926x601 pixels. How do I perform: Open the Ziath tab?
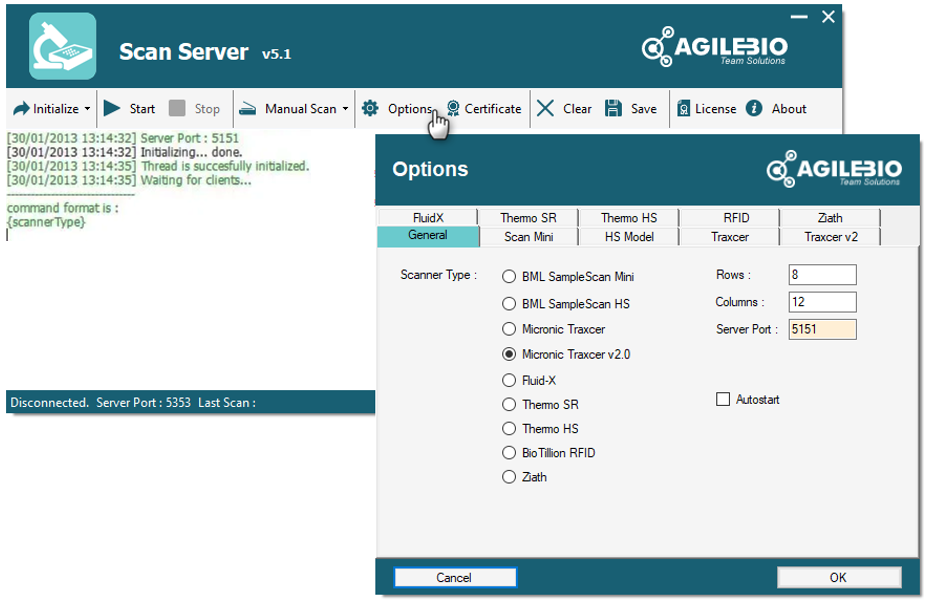(x=830, y=218)
